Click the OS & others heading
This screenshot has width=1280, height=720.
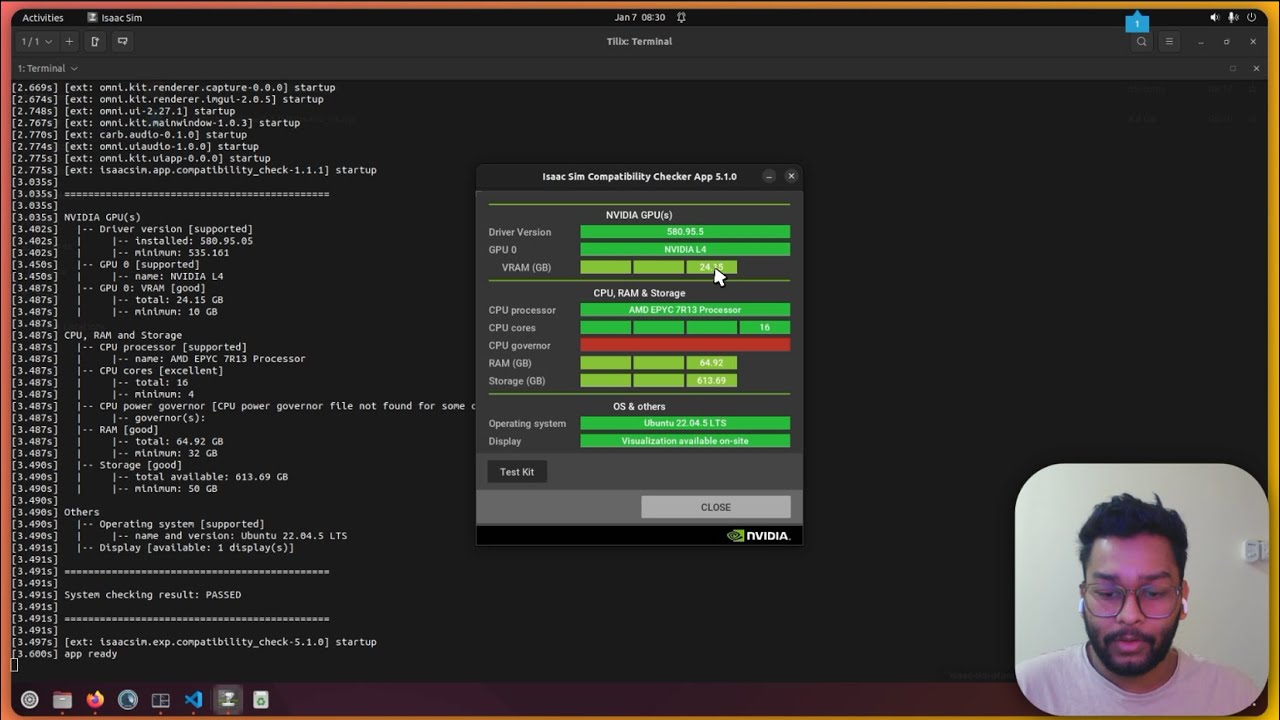tap(639, 406)
